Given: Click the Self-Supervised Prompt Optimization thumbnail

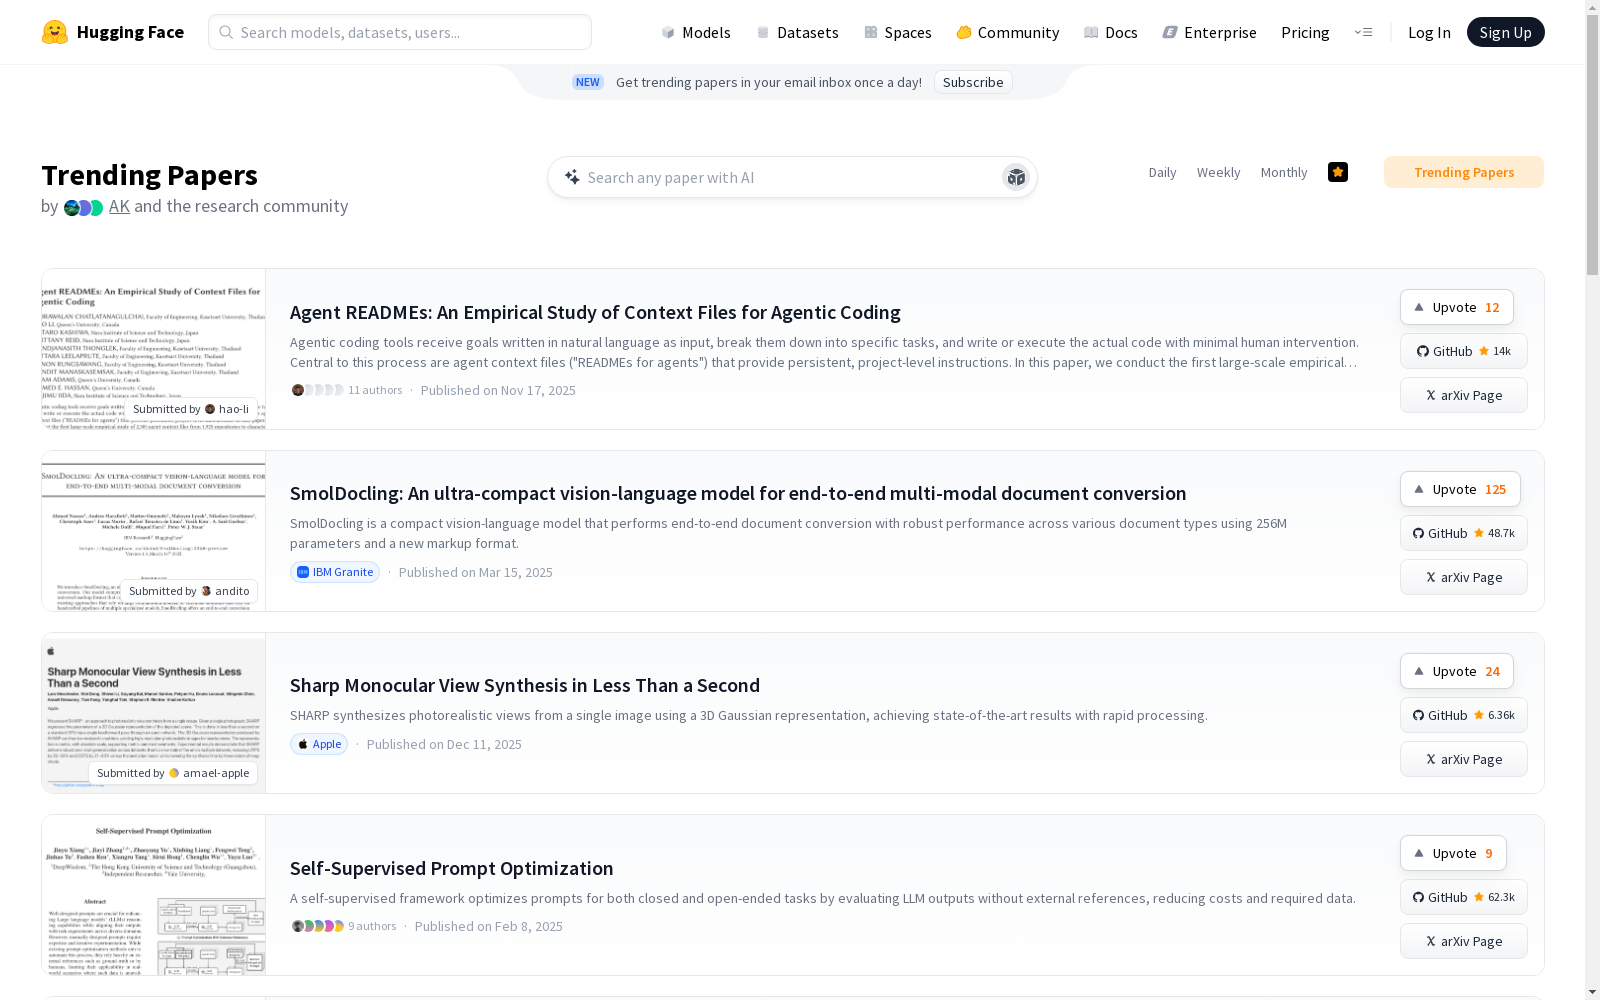Looking at the screenshot, I should pyautogui.click(x=153, y=895).
